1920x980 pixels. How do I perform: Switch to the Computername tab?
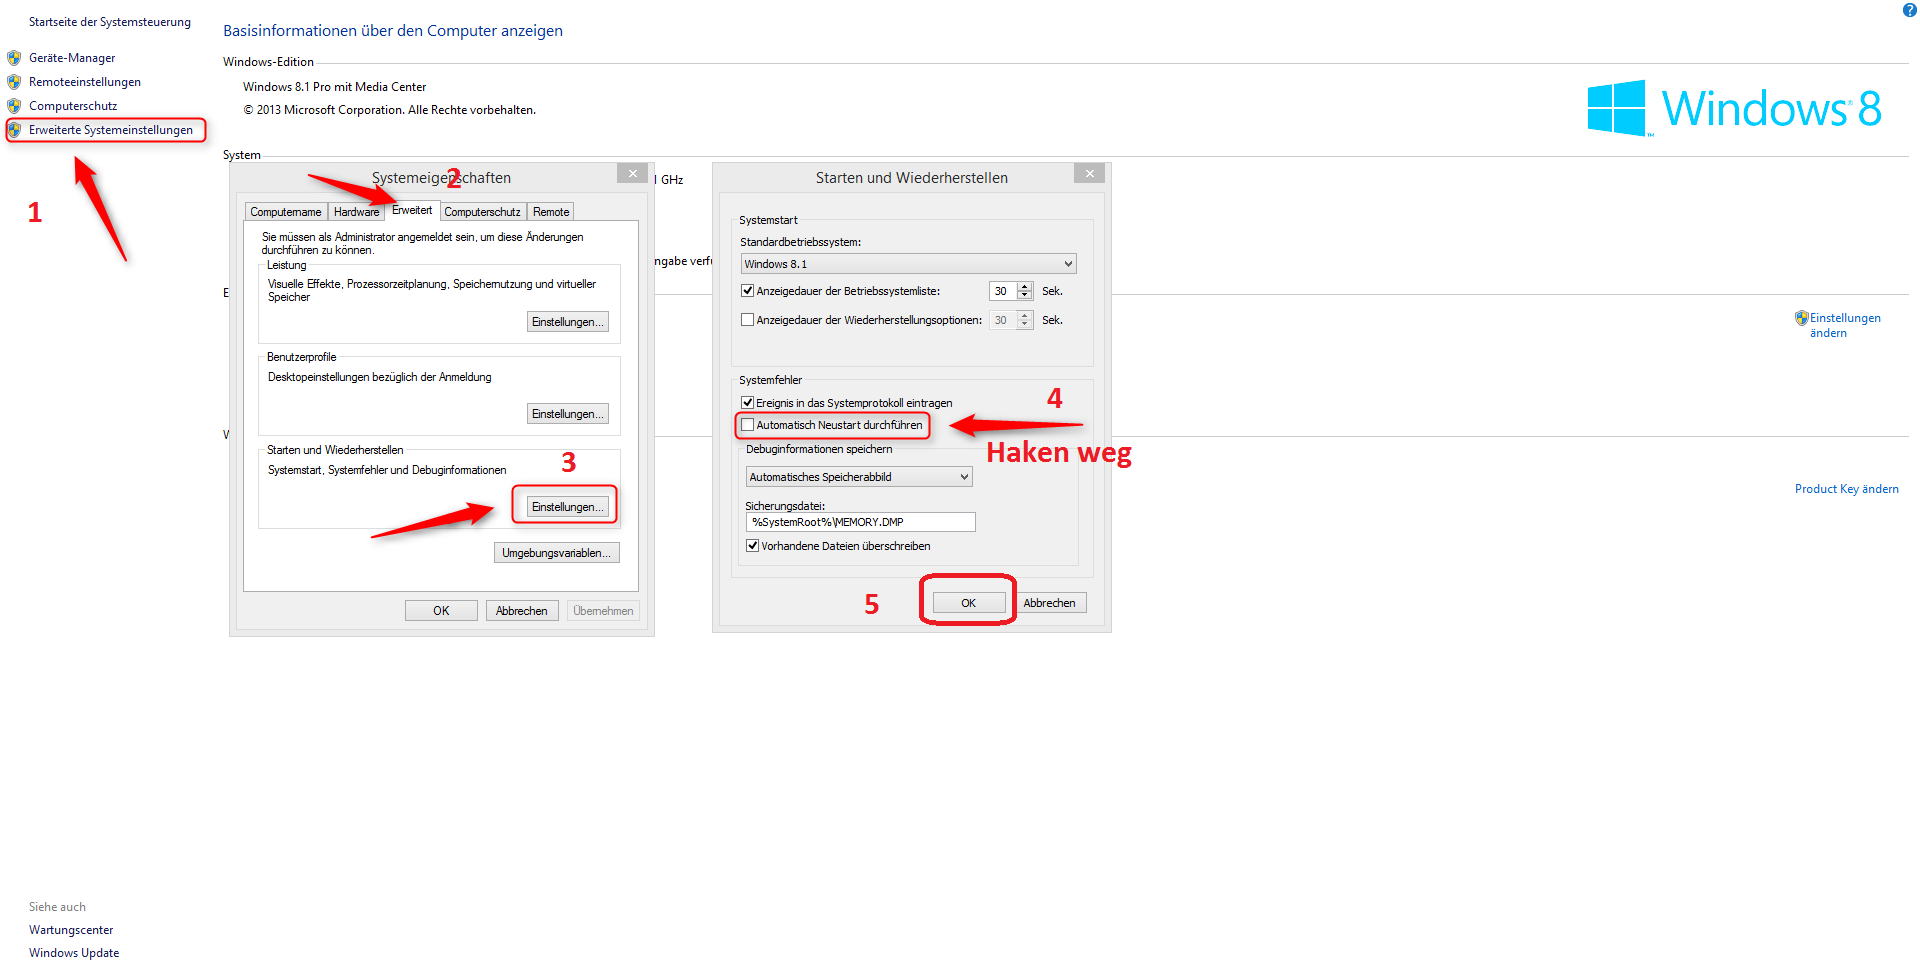[286, 212]
